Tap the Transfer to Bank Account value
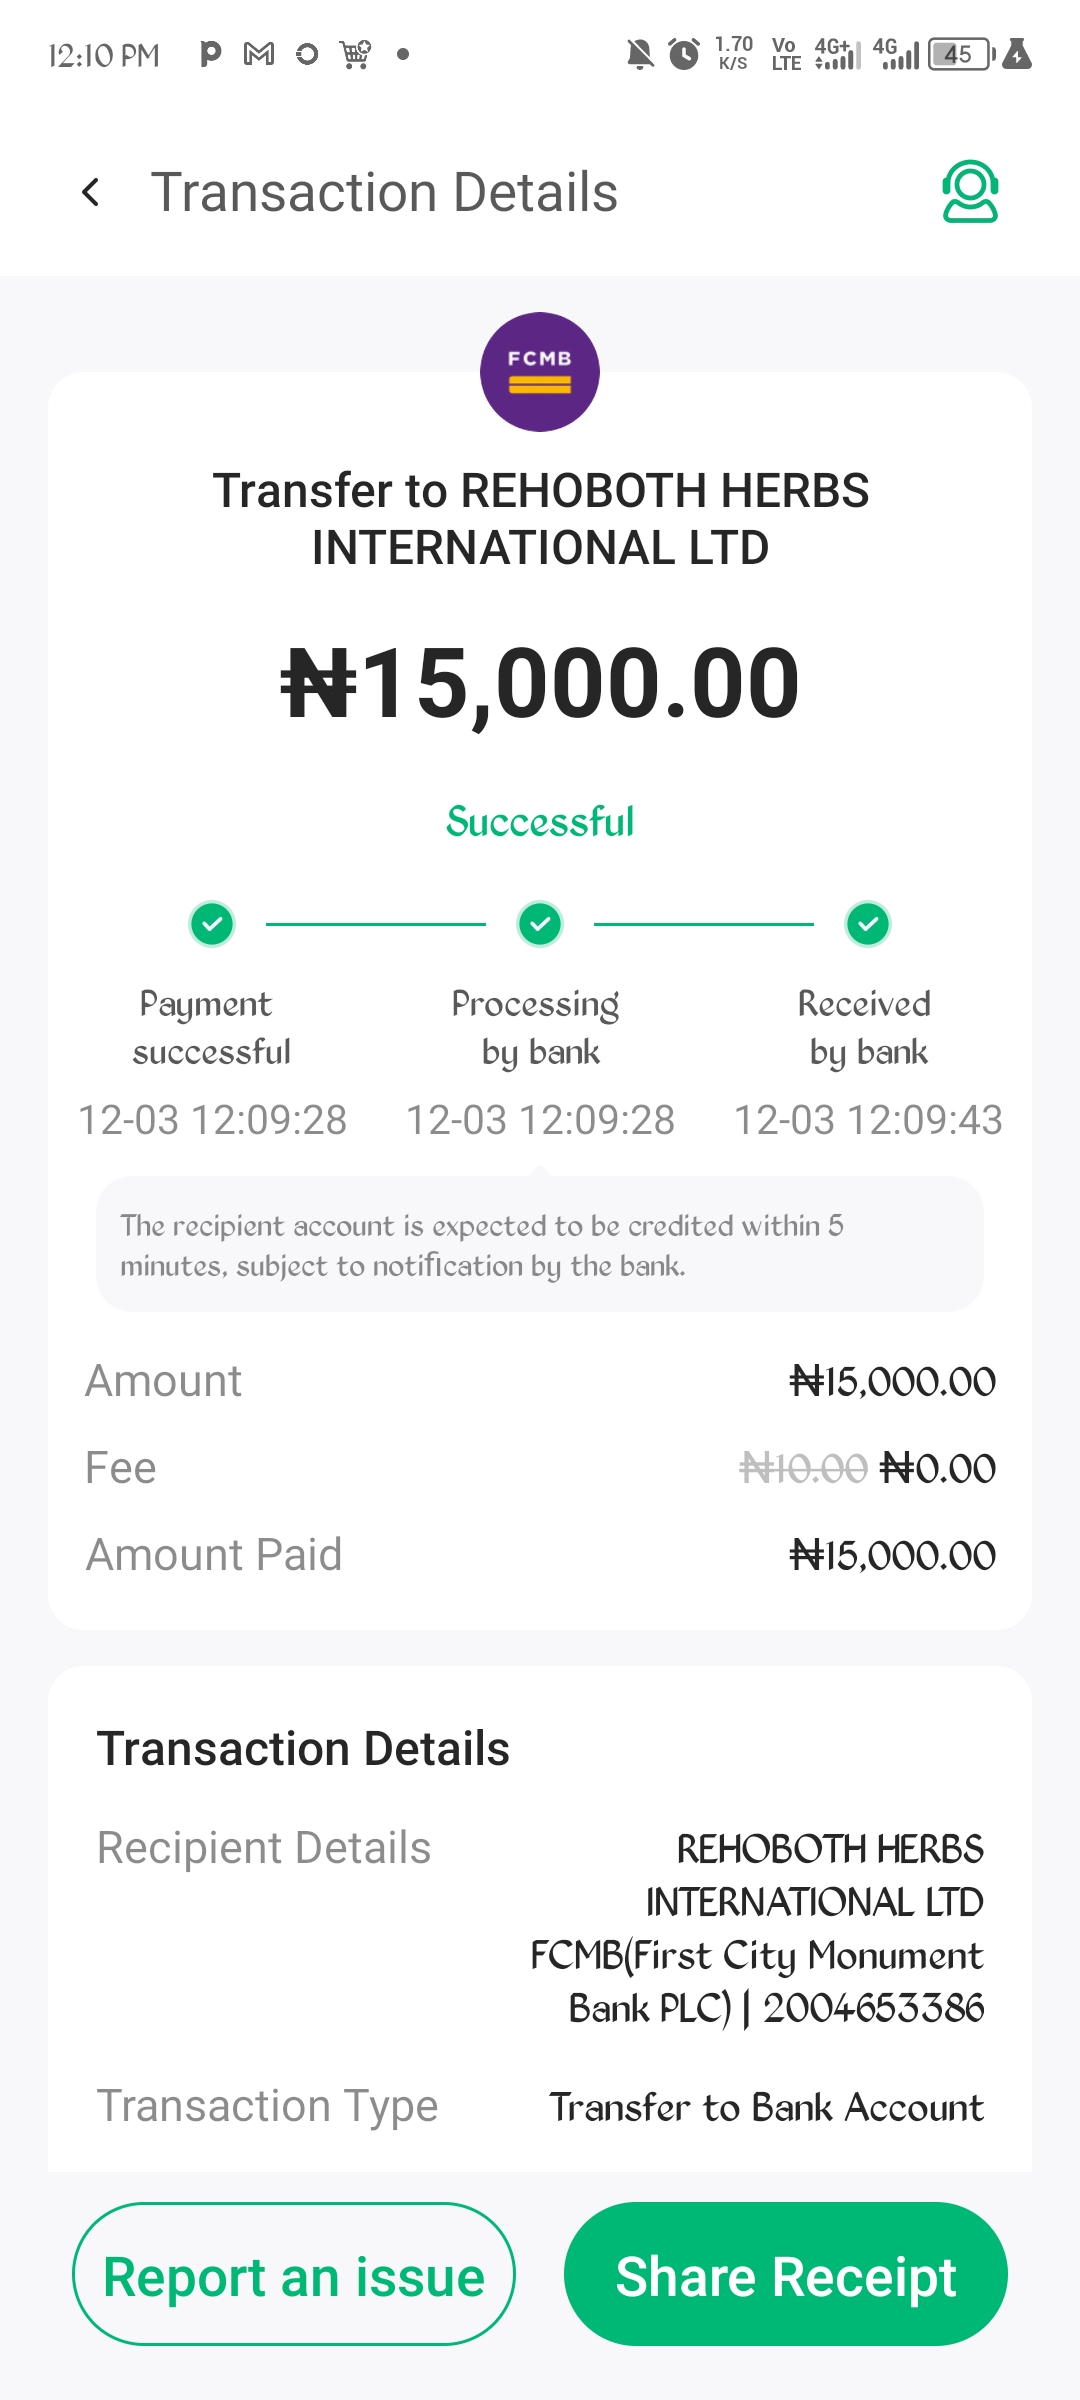The width and height of the screenshot is (1080, 2400). (767, 2107)
